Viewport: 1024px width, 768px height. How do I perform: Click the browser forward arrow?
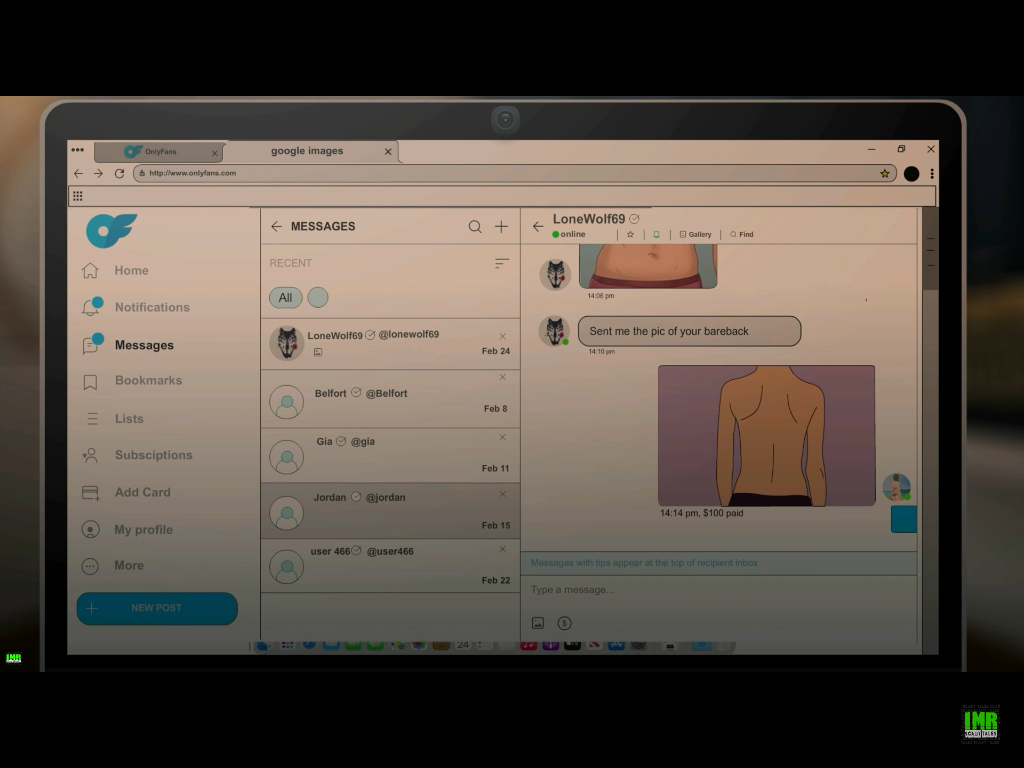(x=98, y=173)
